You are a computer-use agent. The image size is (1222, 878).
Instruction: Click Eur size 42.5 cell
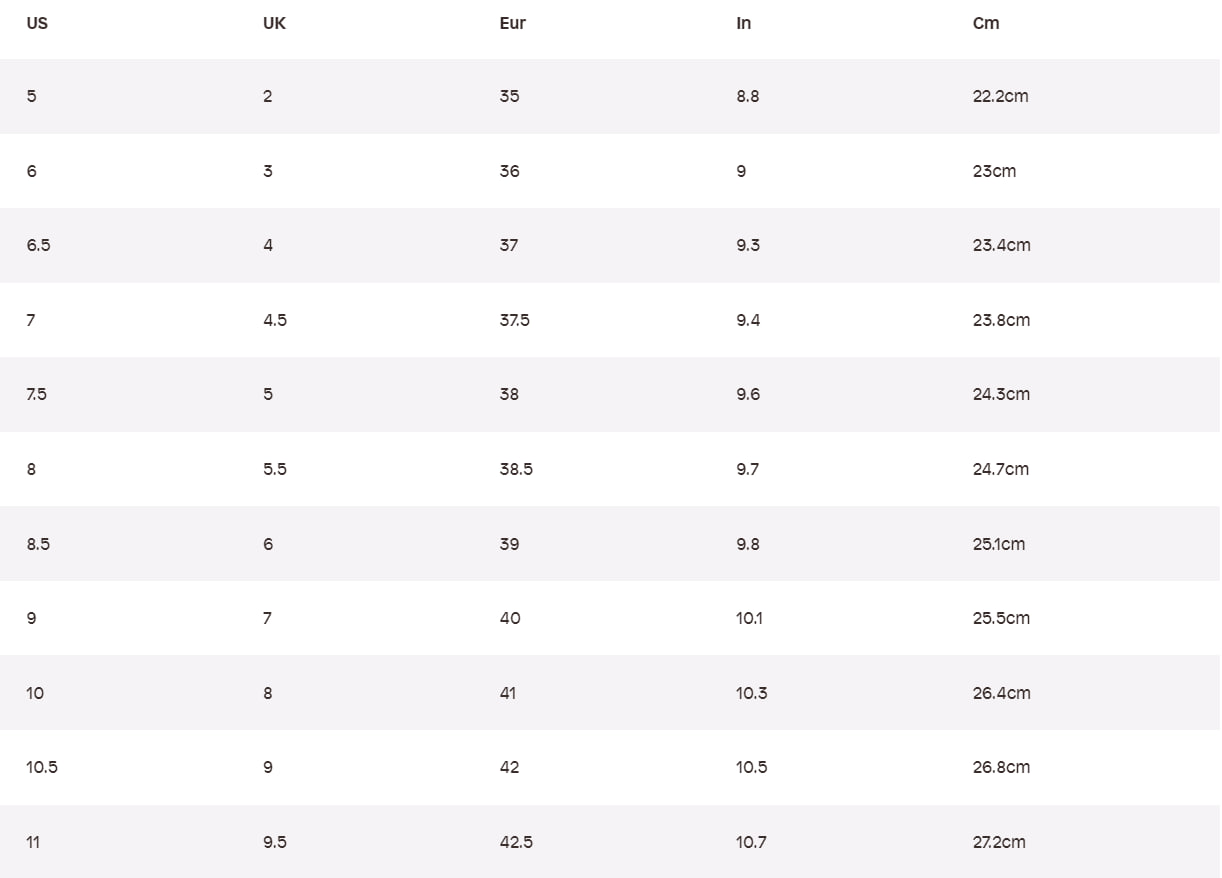point(516,842)
